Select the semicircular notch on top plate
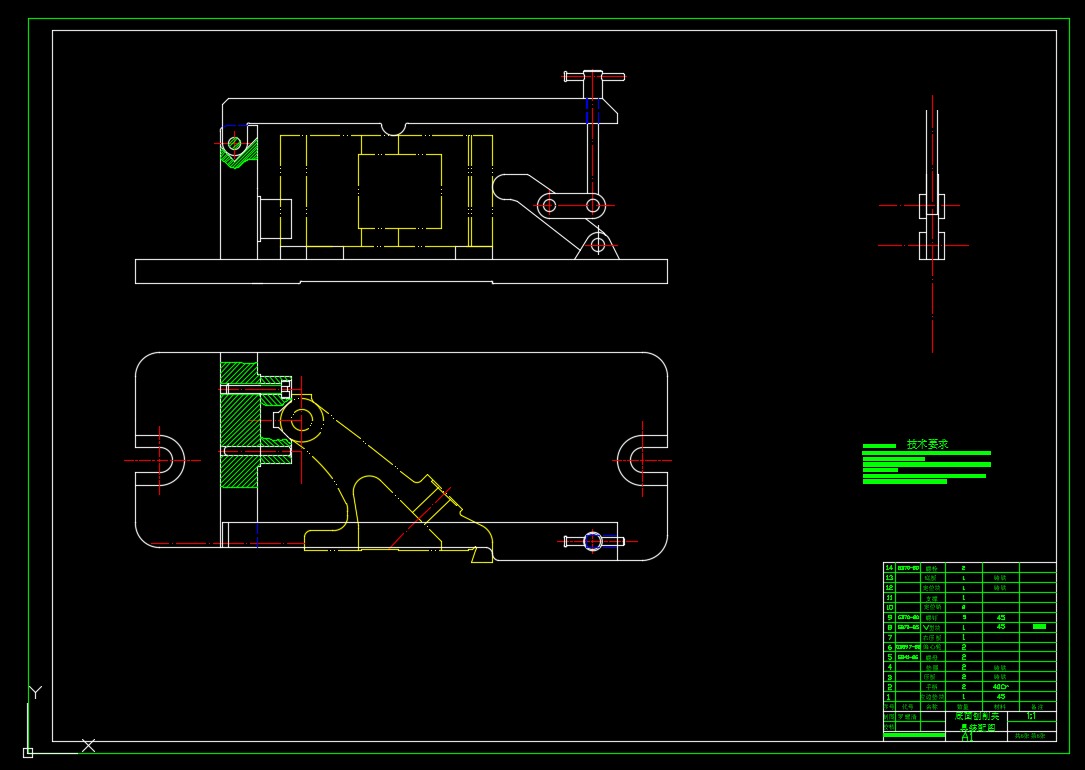This screenshot has width=1085, height=770. pos(393,128)
